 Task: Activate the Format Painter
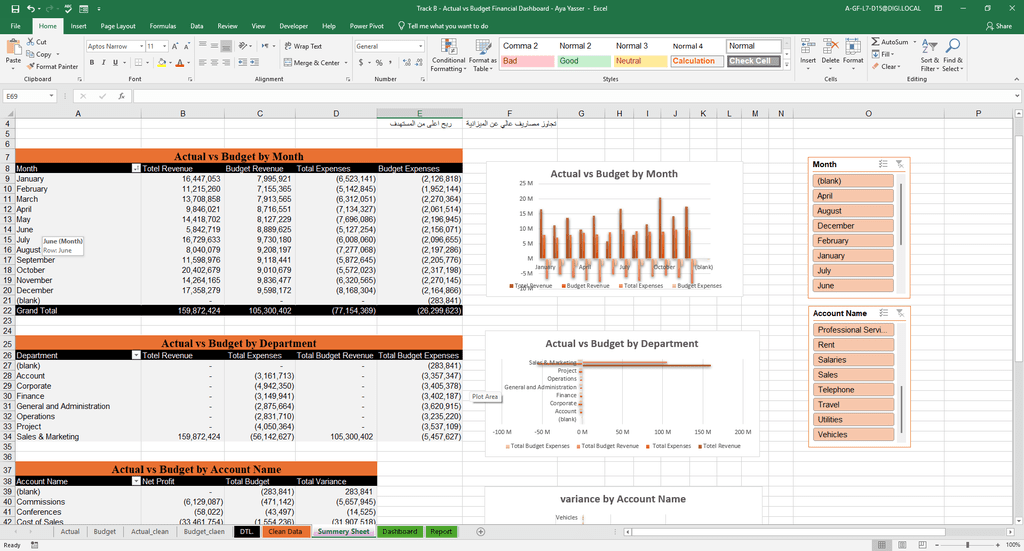52,67
